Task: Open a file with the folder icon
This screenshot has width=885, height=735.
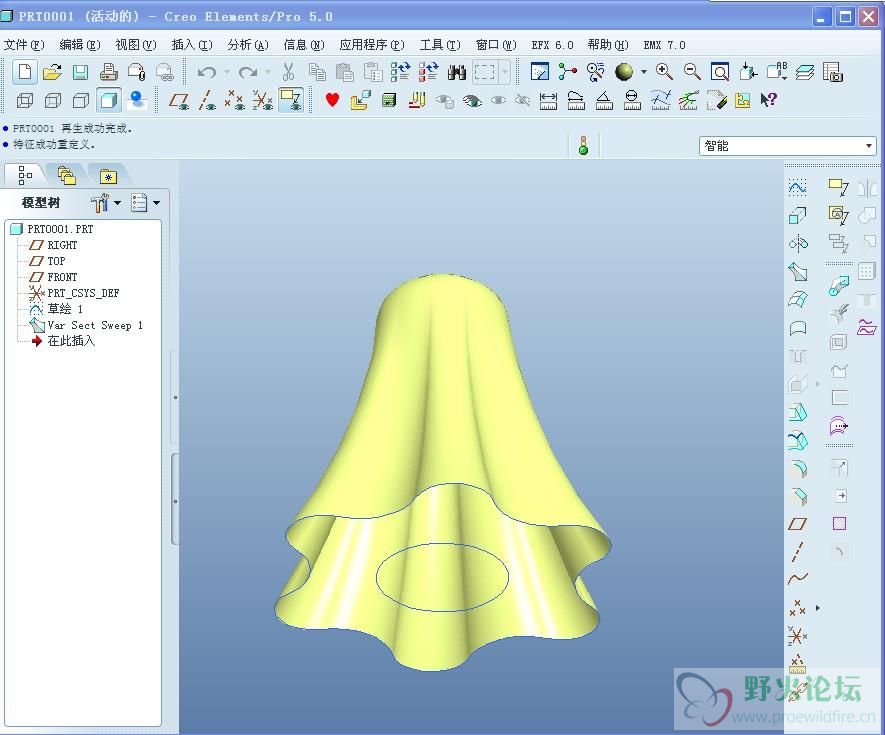Action: [52, 72]
